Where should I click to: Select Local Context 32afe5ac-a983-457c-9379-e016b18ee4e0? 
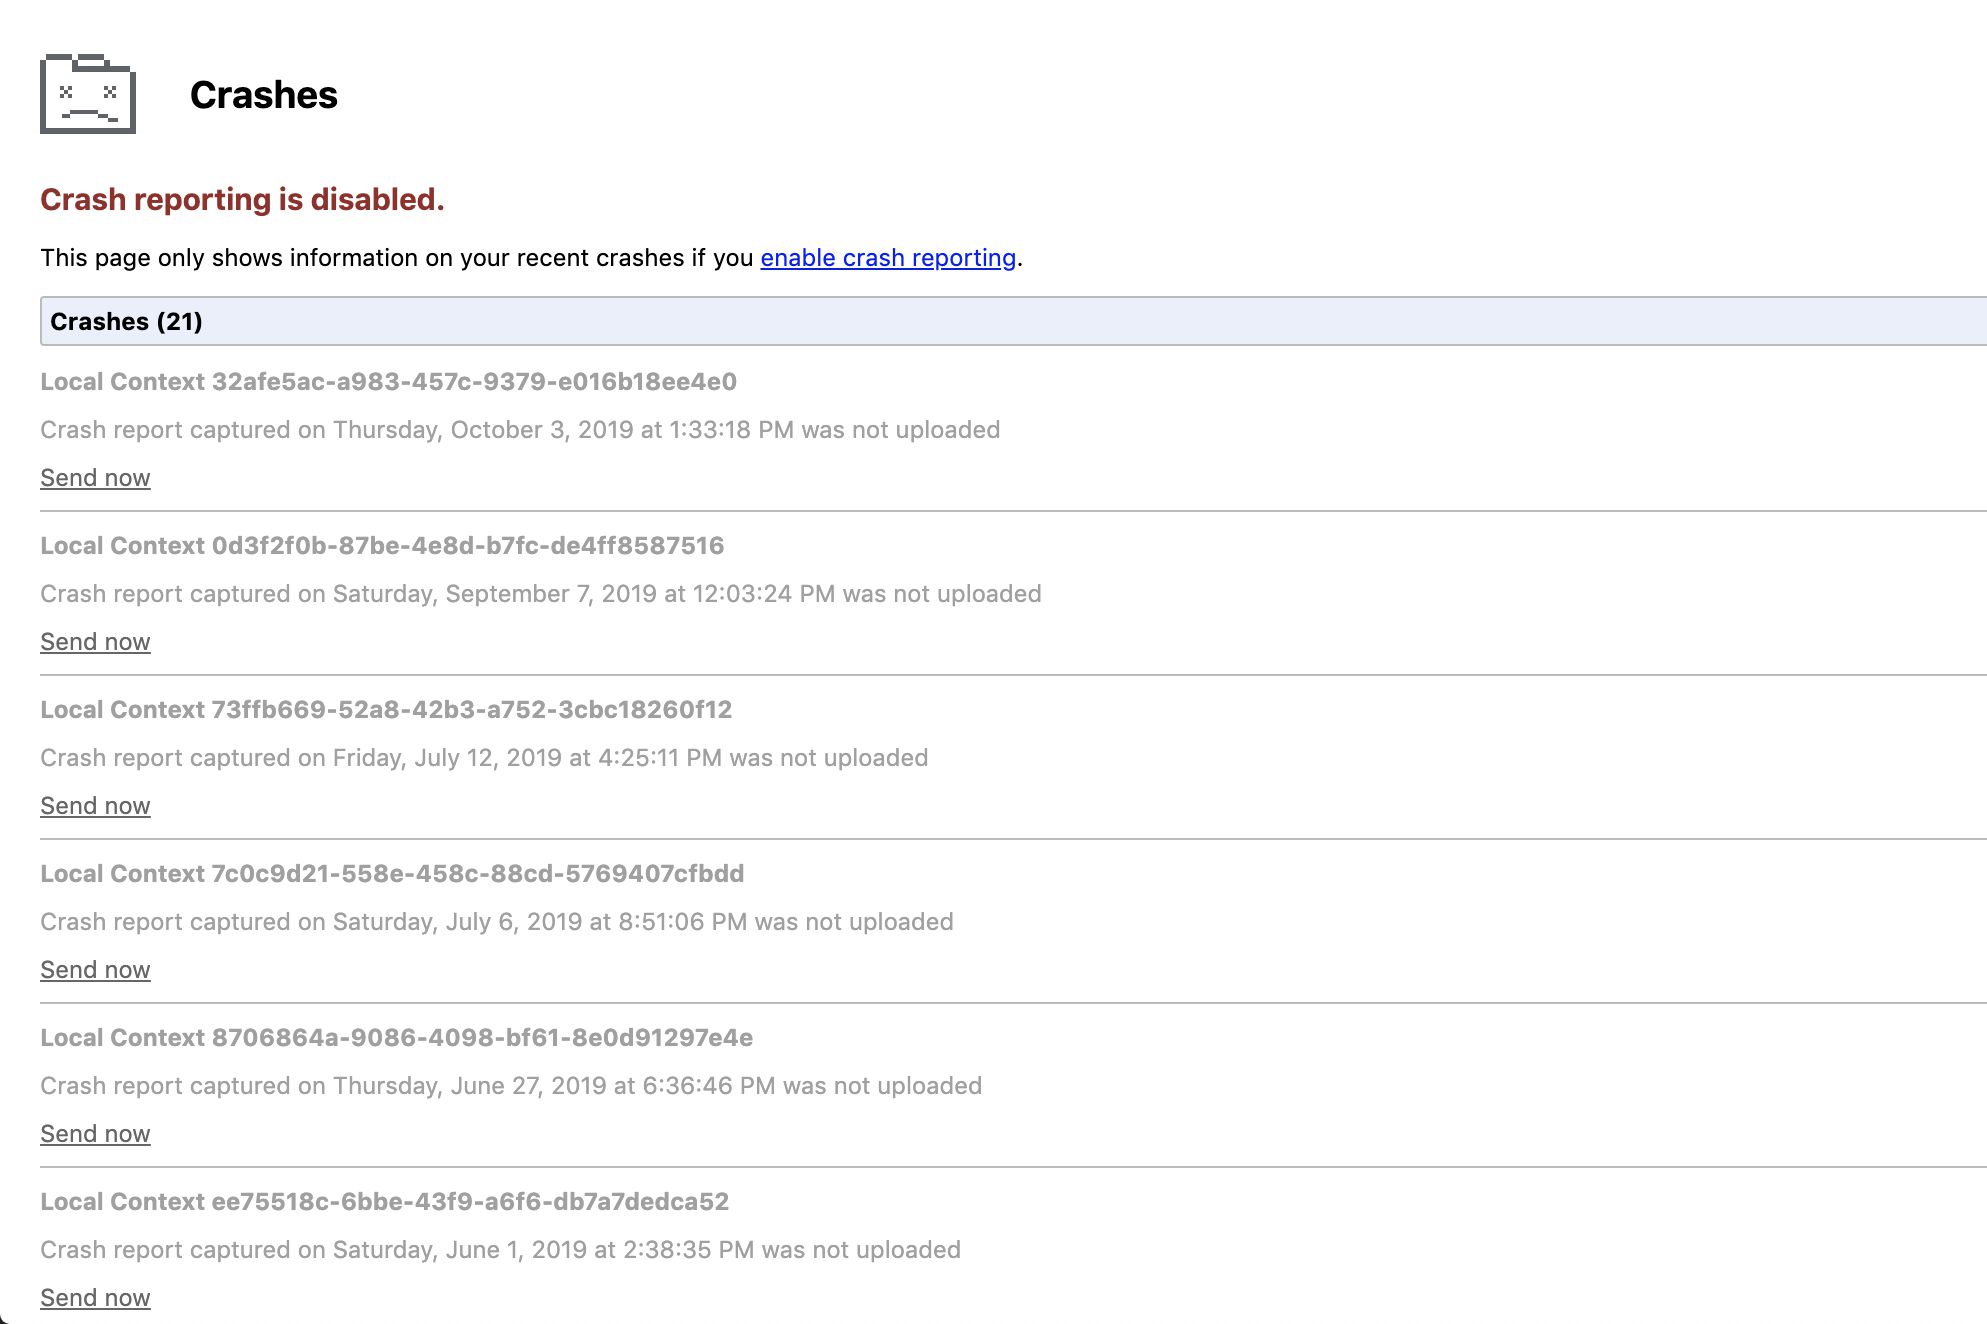point(388,382)
